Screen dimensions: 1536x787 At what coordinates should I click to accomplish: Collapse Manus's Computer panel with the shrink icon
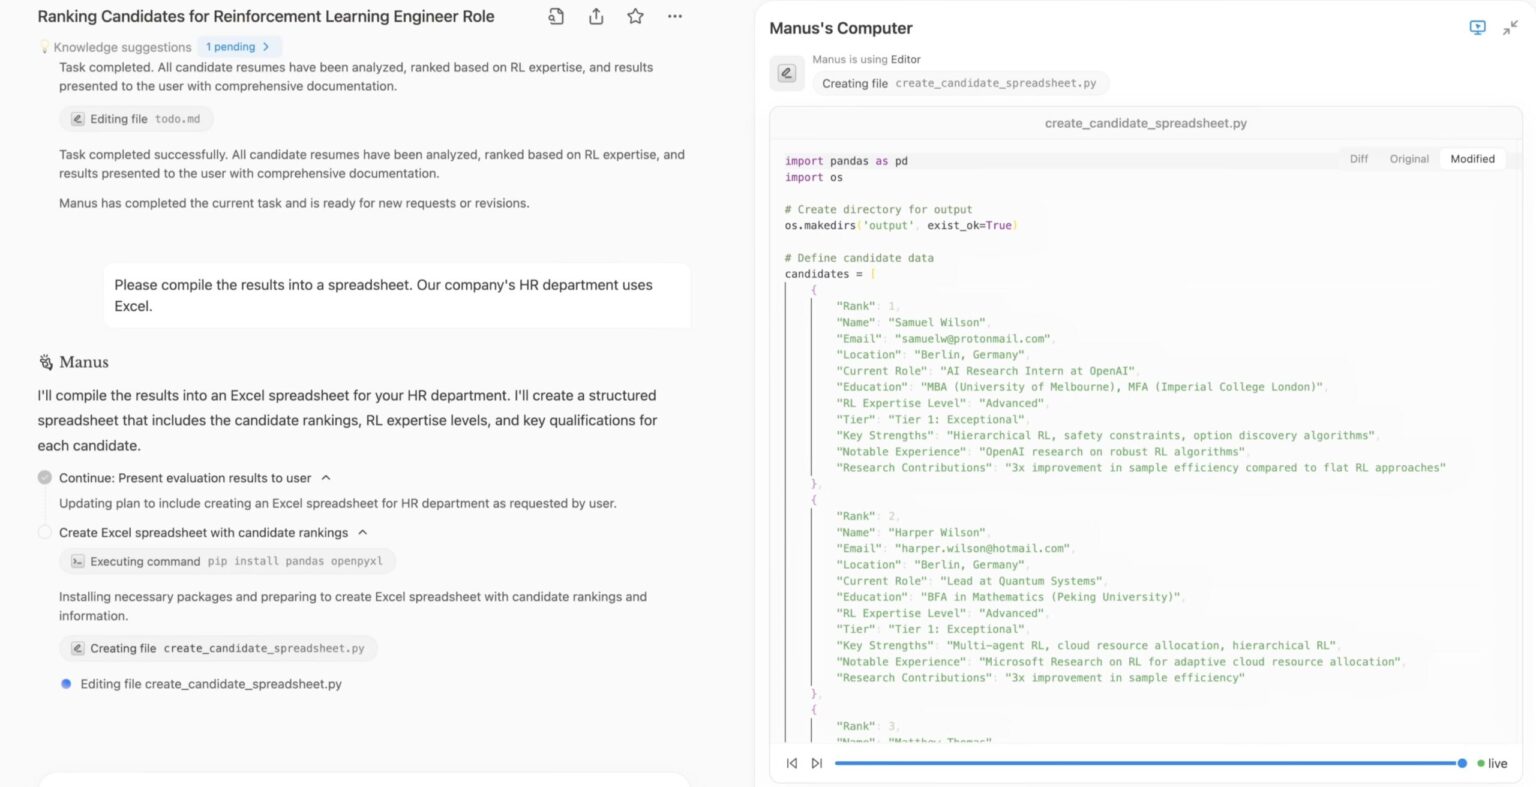(1510, 28)
